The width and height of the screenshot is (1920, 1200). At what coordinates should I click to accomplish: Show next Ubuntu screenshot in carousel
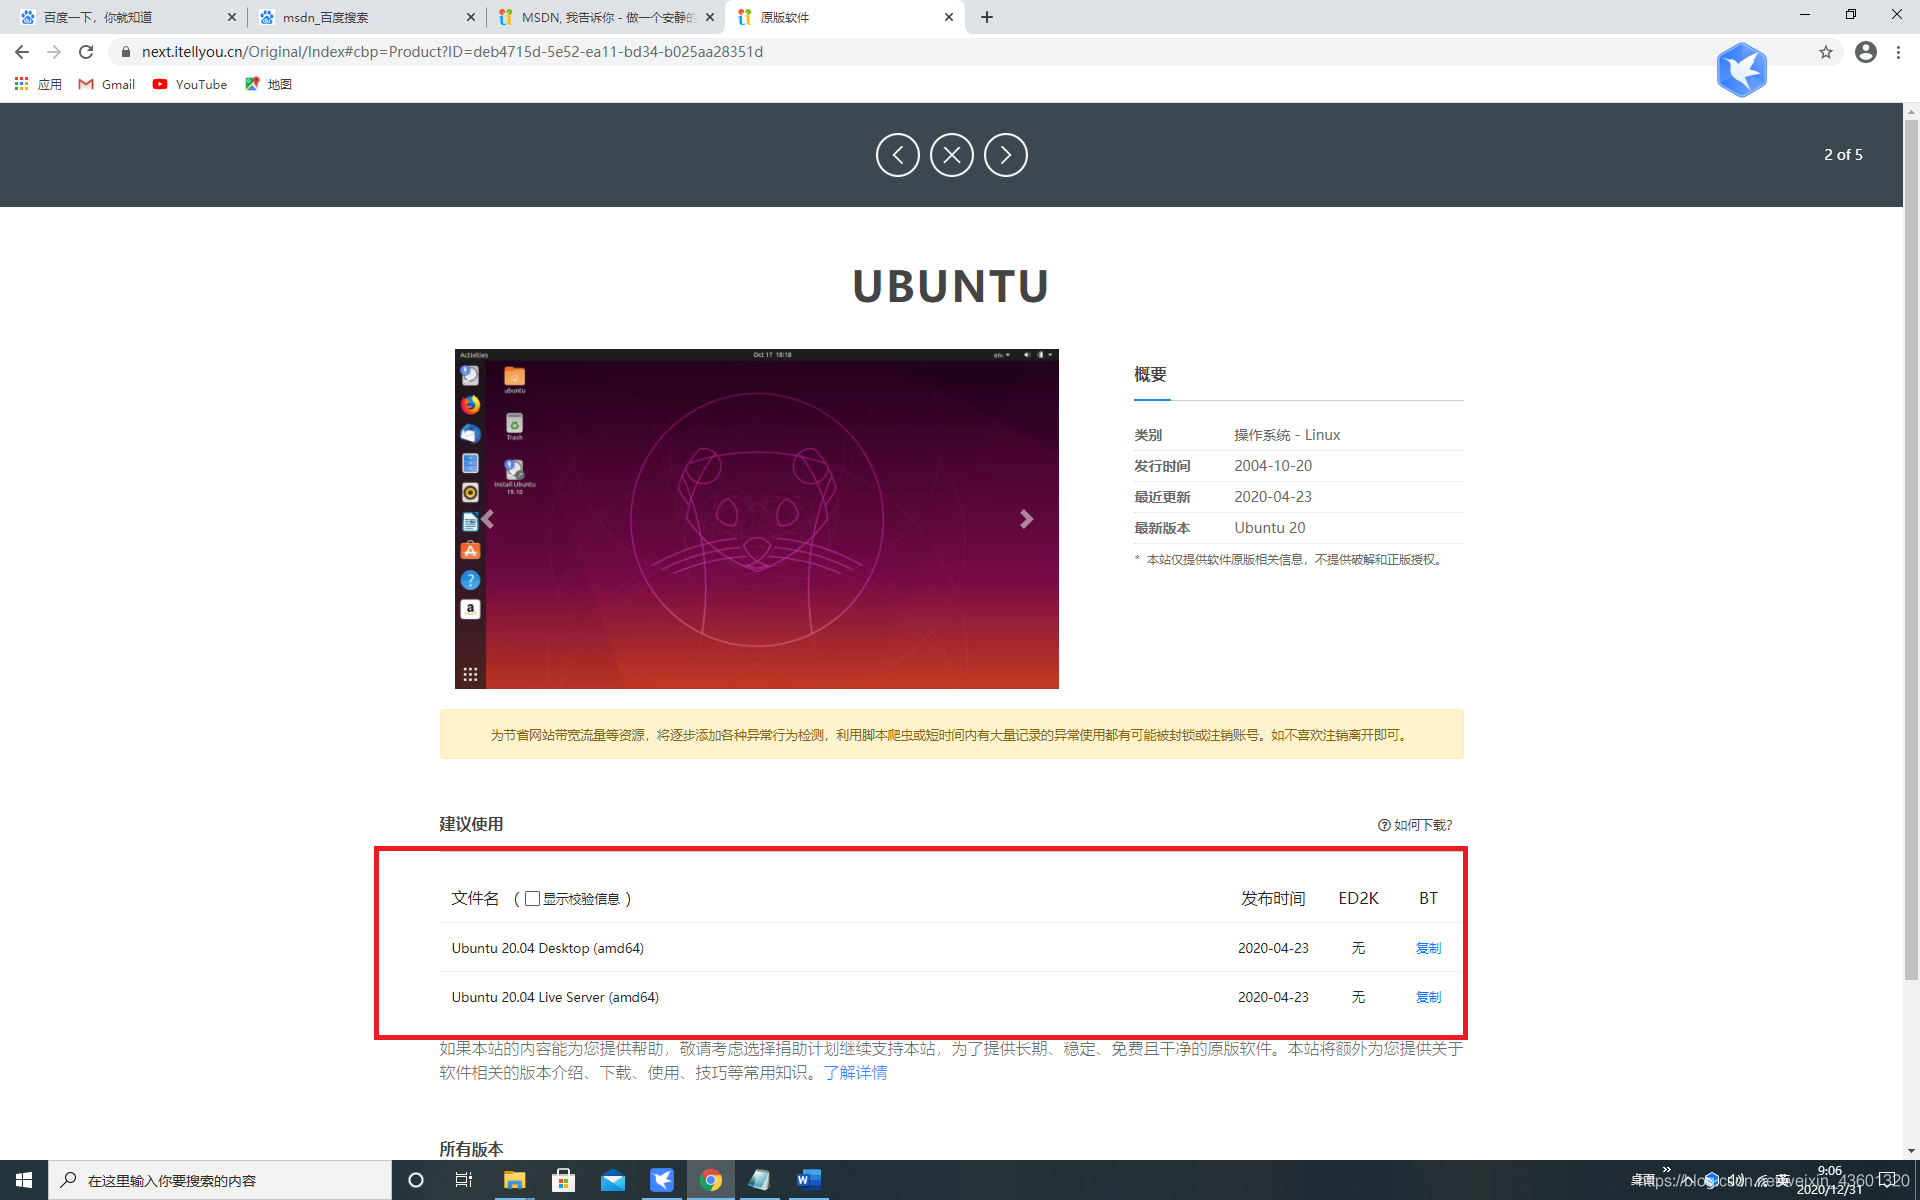[1026, 519]
